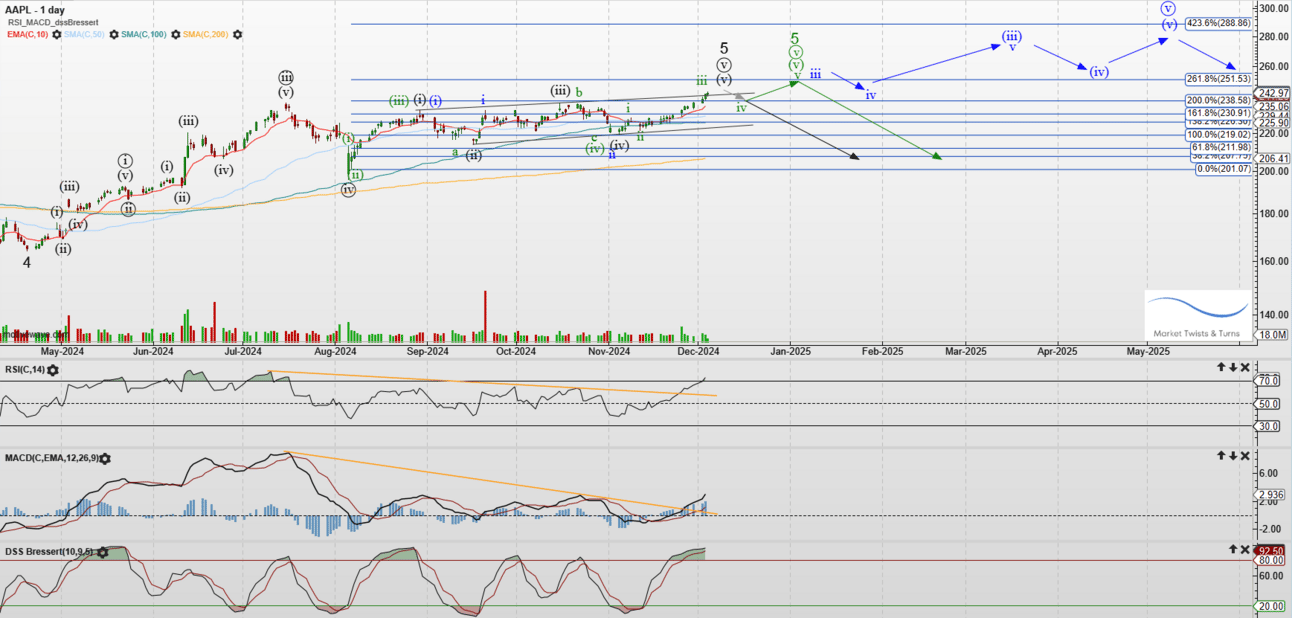Click the SMA(C,50) legend label
The height and width of the screenshot is (618, 1292).
click(x=84, y=35)
